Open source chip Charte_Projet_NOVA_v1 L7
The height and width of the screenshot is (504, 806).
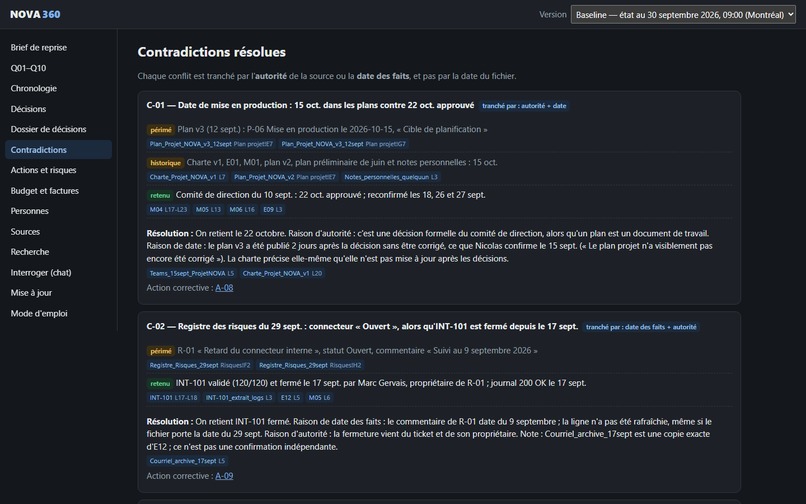point(187,177)
